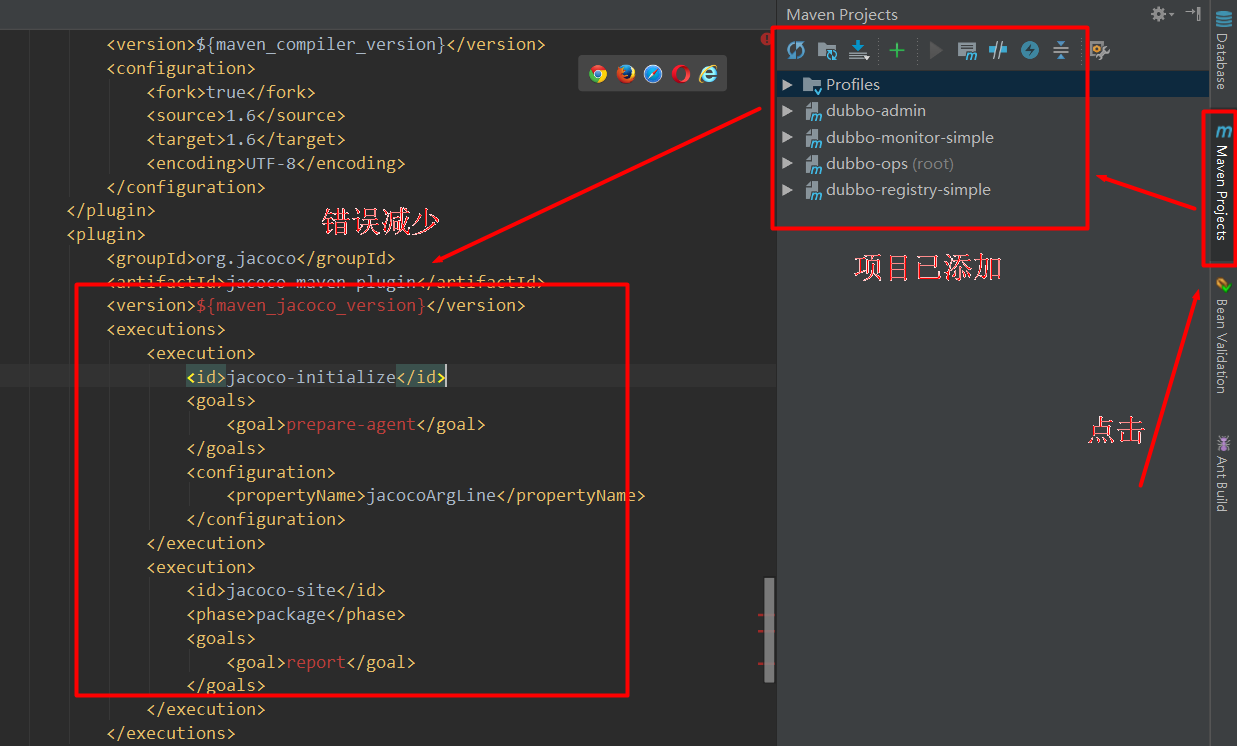Click Generate Sources and Update Folders icon

[827, 50]
